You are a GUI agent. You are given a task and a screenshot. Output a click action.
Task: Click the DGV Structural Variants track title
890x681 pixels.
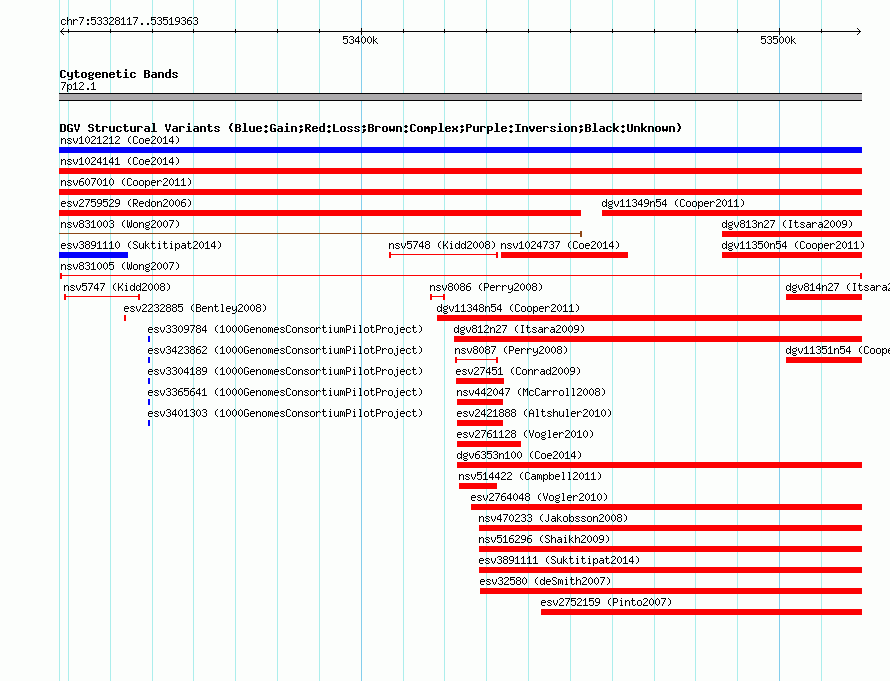[x=371, y=128]
